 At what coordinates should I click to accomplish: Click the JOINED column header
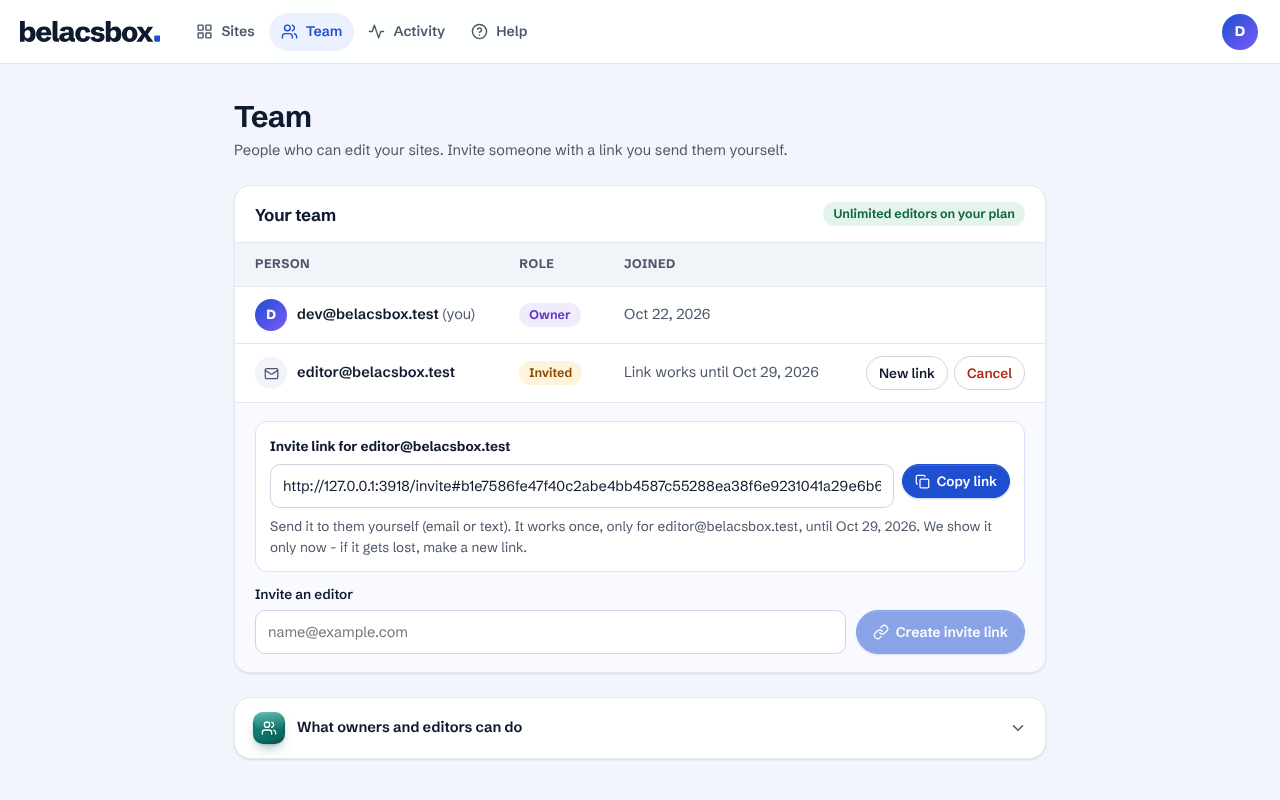650,264
